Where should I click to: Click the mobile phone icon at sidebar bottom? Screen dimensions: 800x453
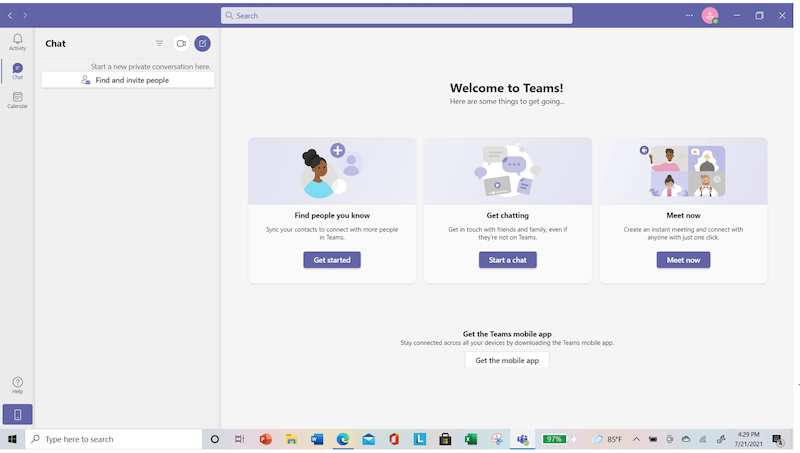coord(17,414)
